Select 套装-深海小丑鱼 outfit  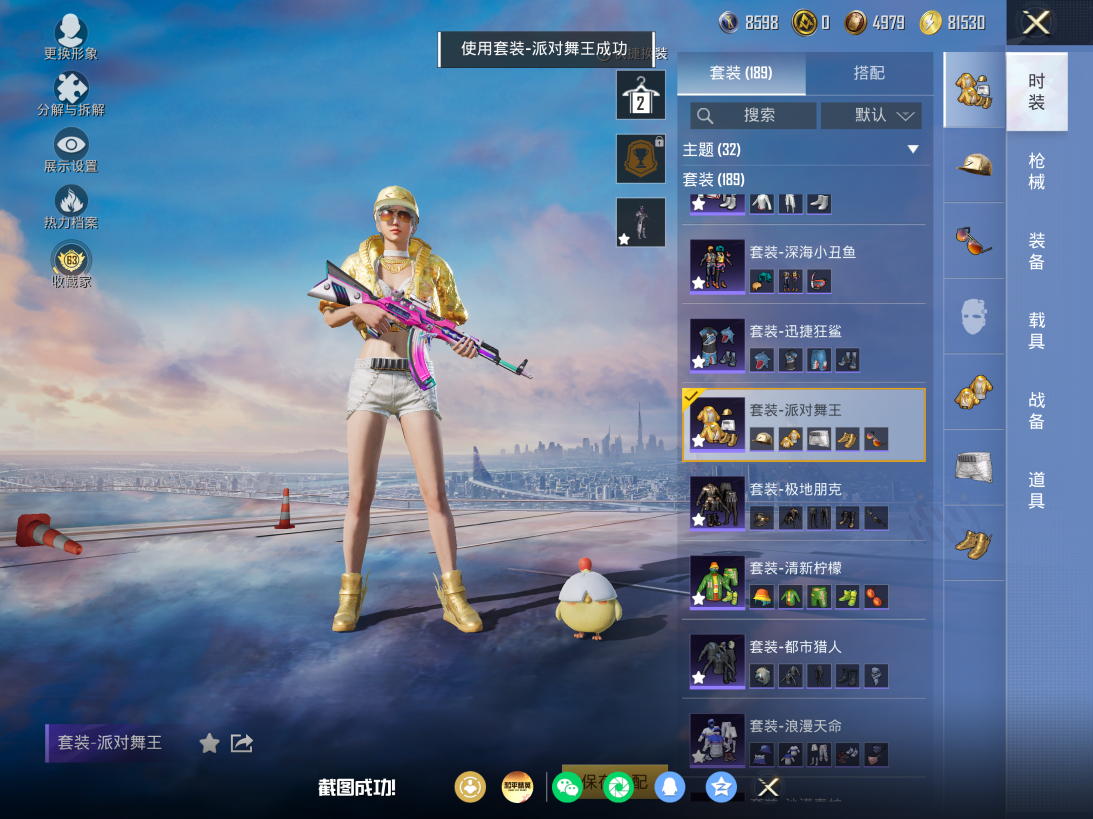click(x=804, y=266)
